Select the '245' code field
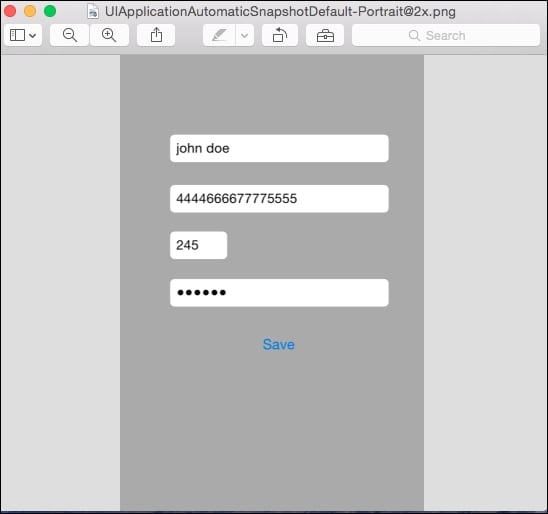 199,245
